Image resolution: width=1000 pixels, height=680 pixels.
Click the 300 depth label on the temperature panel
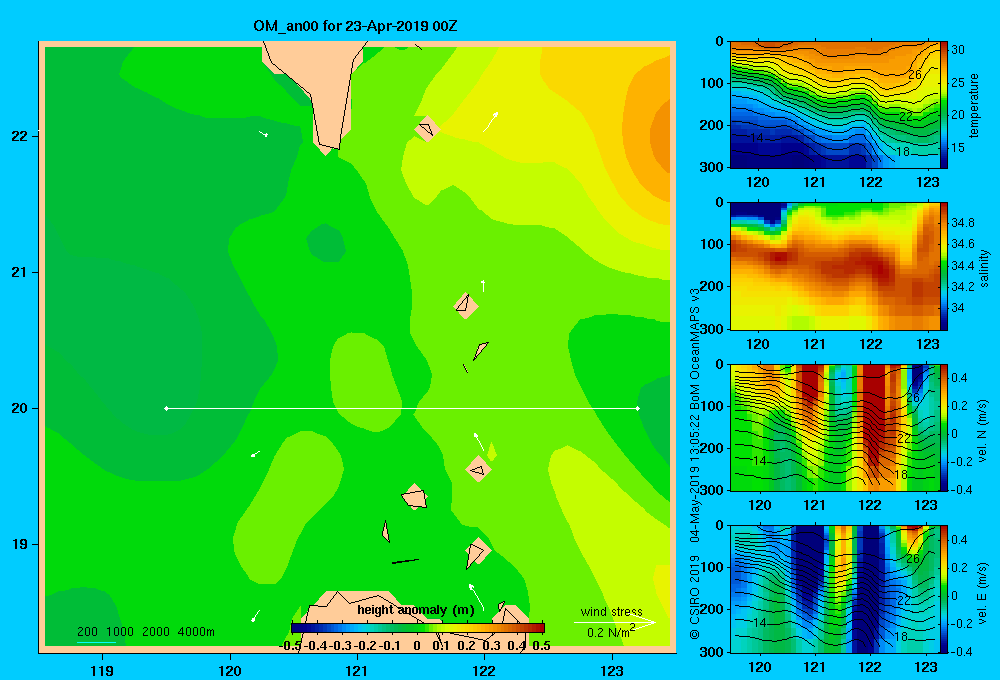711,167
